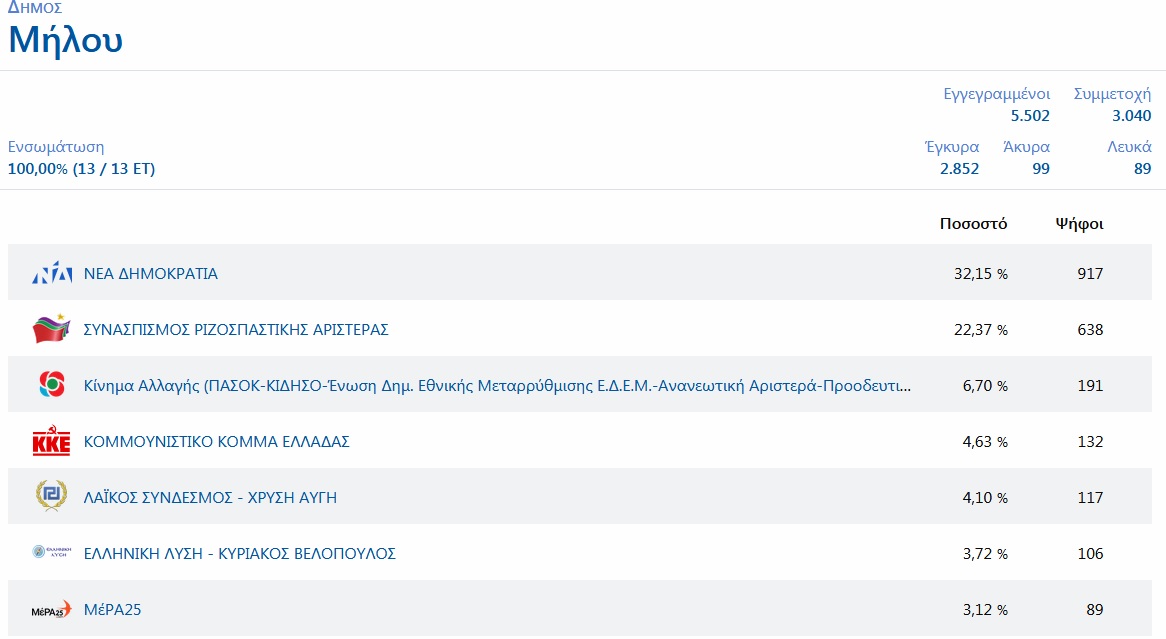Open the ΝΕΑ ΔΗΜΟΚΡΑΤΙΑ party link

pyautogui.click(x=150, y=273)
